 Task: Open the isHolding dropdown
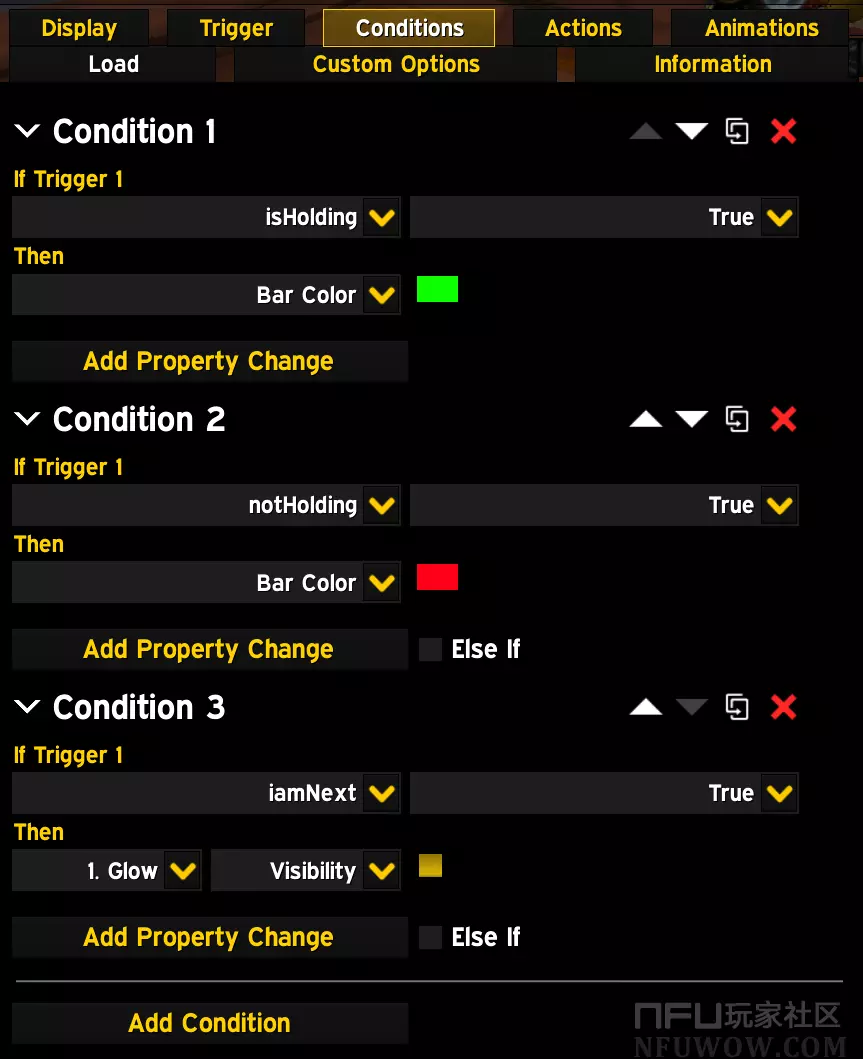point(380,217)
